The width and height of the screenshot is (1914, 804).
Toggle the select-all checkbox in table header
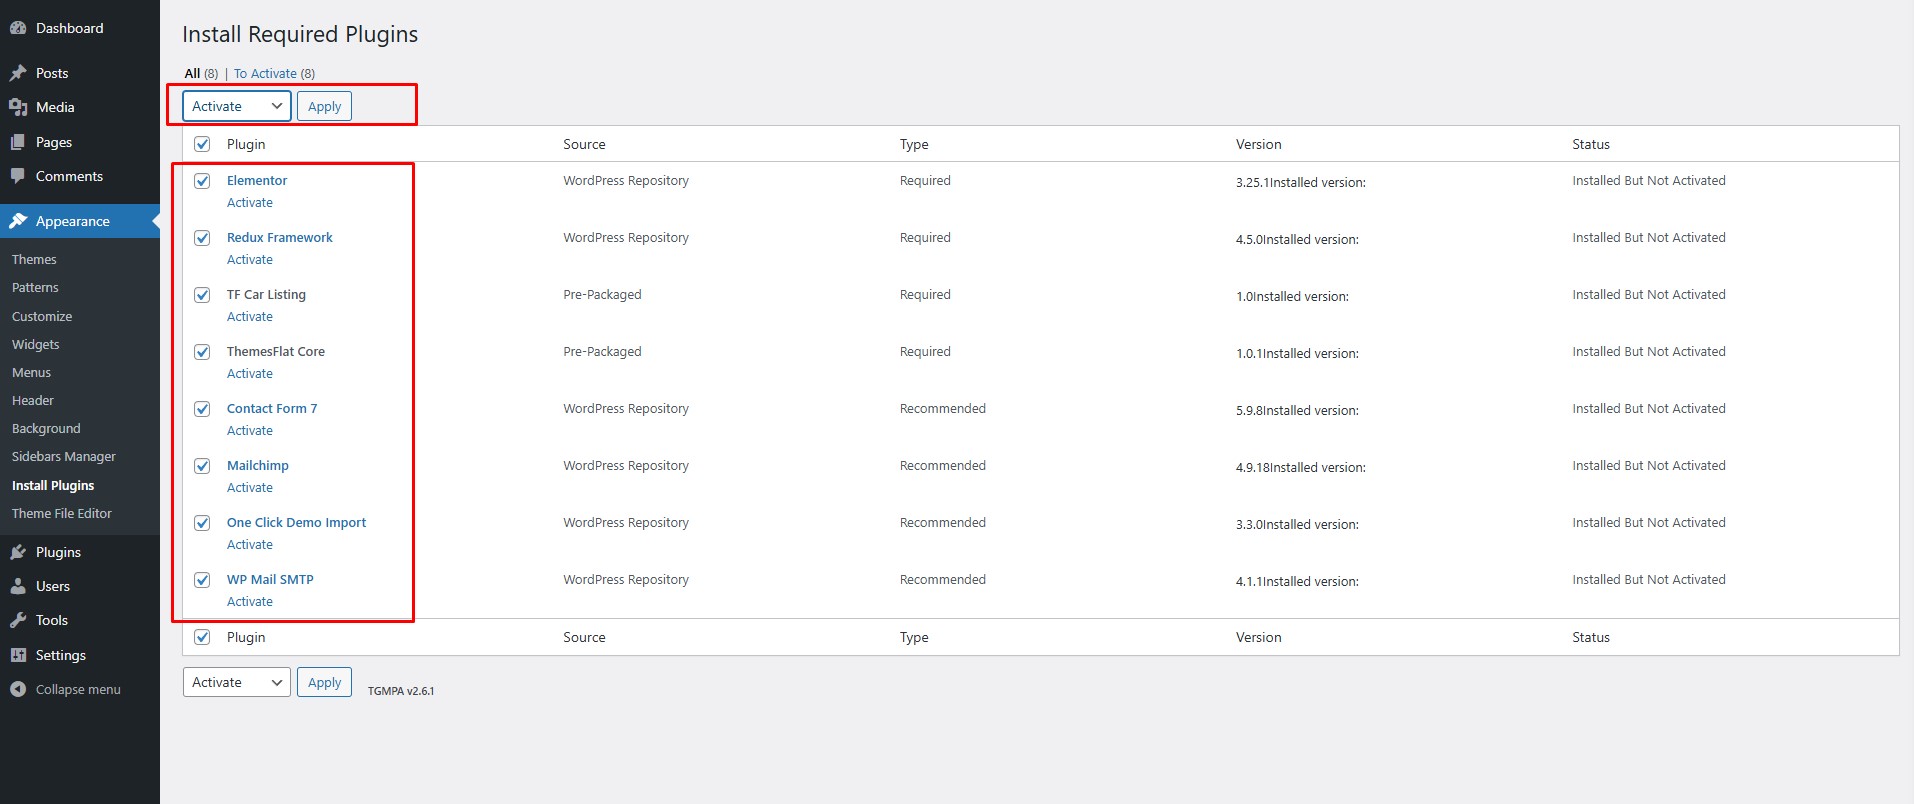[x=202, y=144]
